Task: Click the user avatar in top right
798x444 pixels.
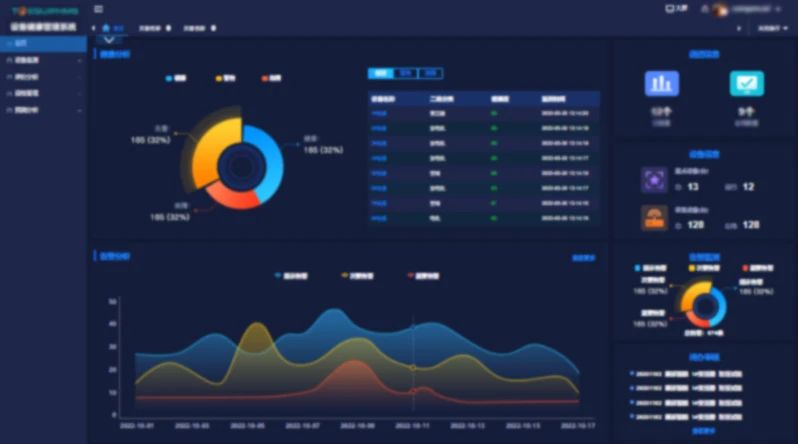Action: [x=718, y=9]
